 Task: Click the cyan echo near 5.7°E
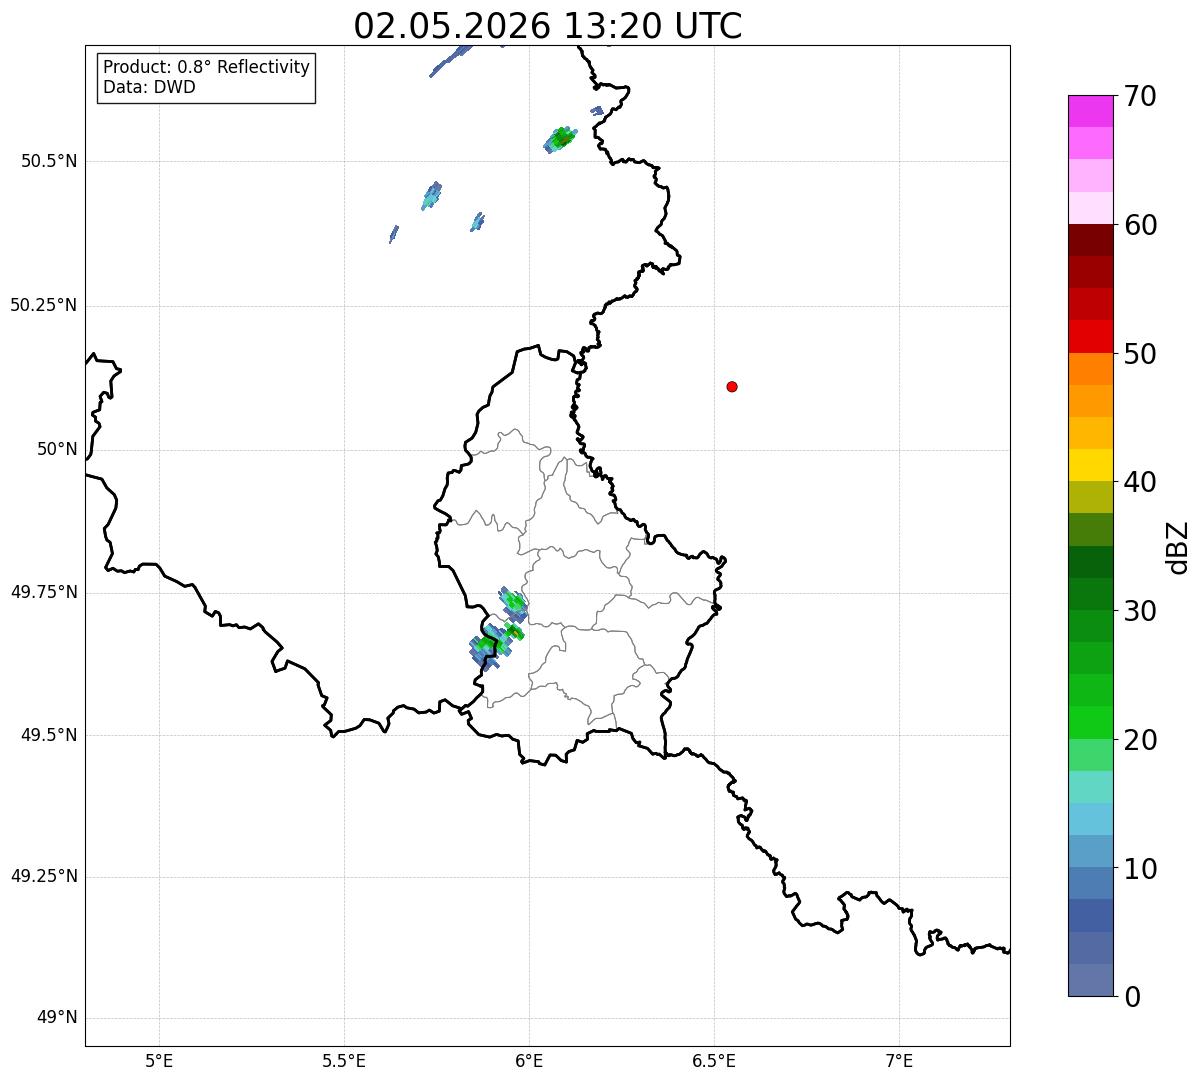[432, 195]
